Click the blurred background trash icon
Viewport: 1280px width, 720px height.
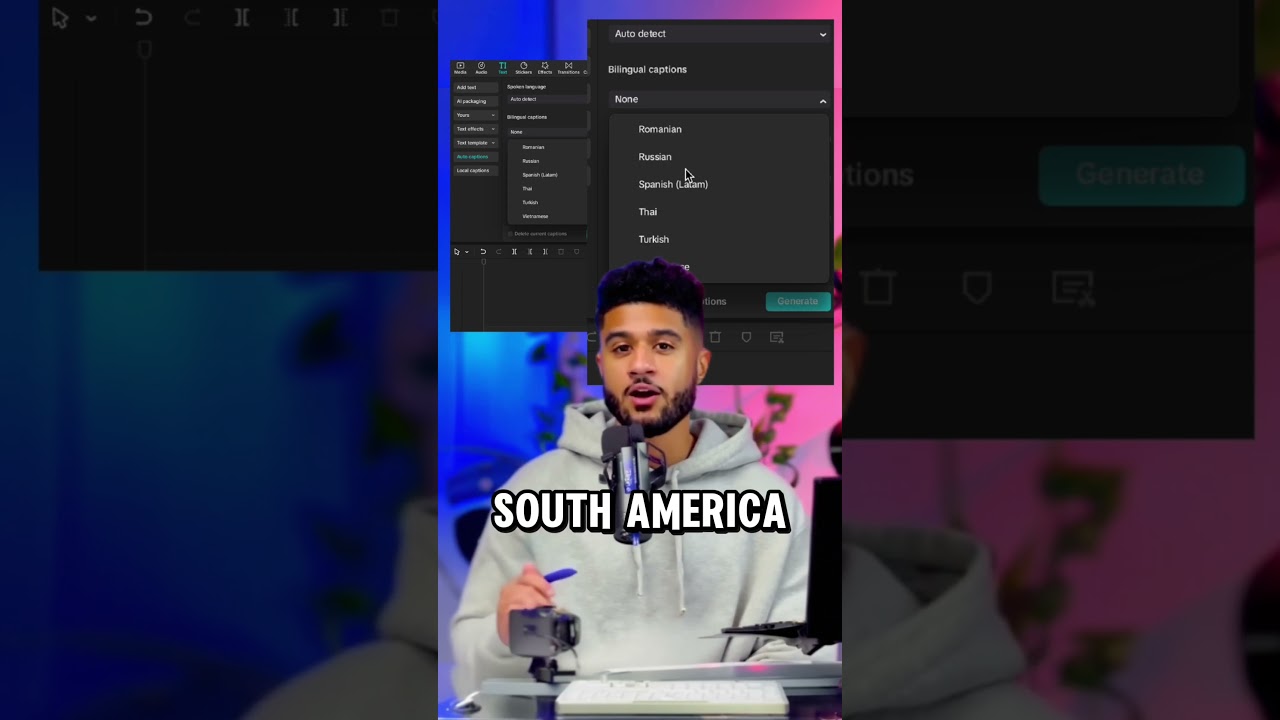point(878,289)
